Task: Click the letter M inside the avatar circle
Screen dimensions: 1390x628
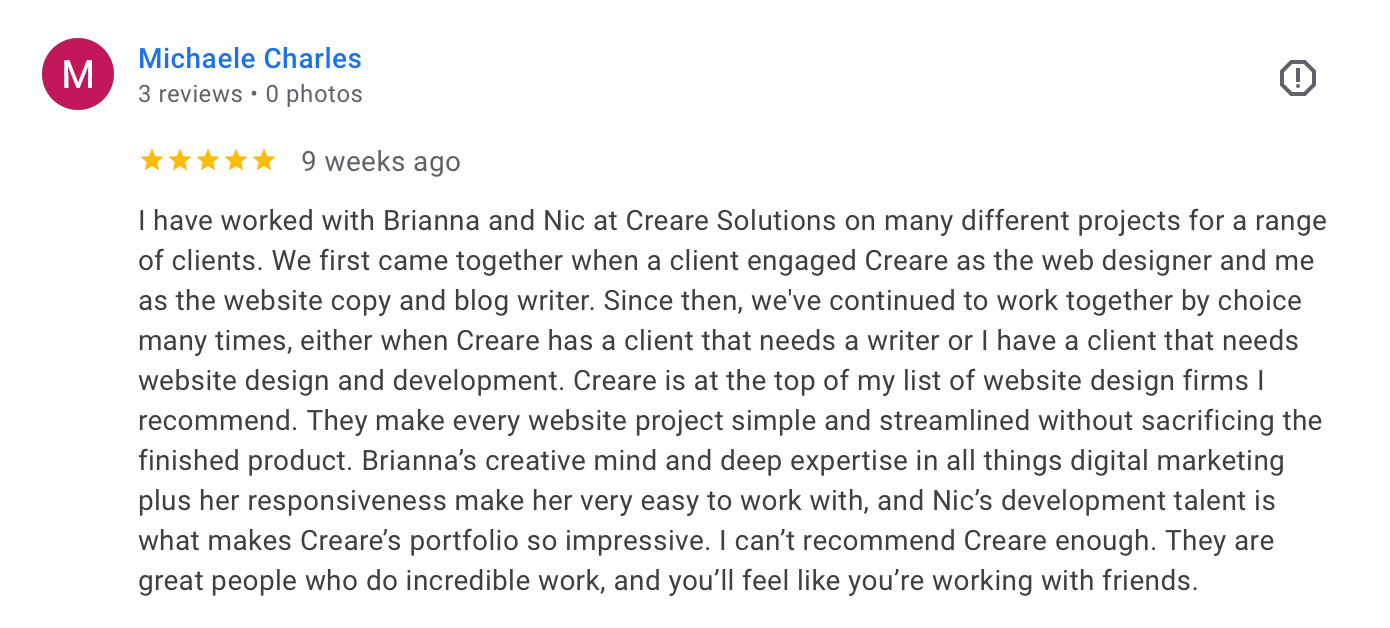Action: point(77,73)
